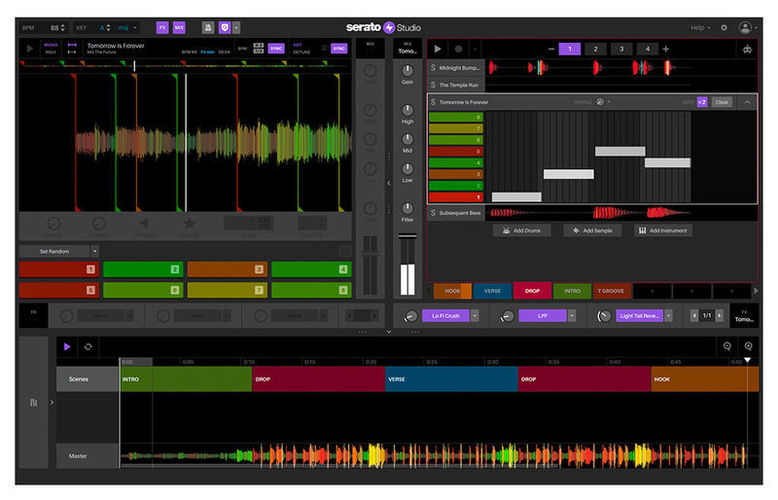Select the VERSE scene tab

492,291
